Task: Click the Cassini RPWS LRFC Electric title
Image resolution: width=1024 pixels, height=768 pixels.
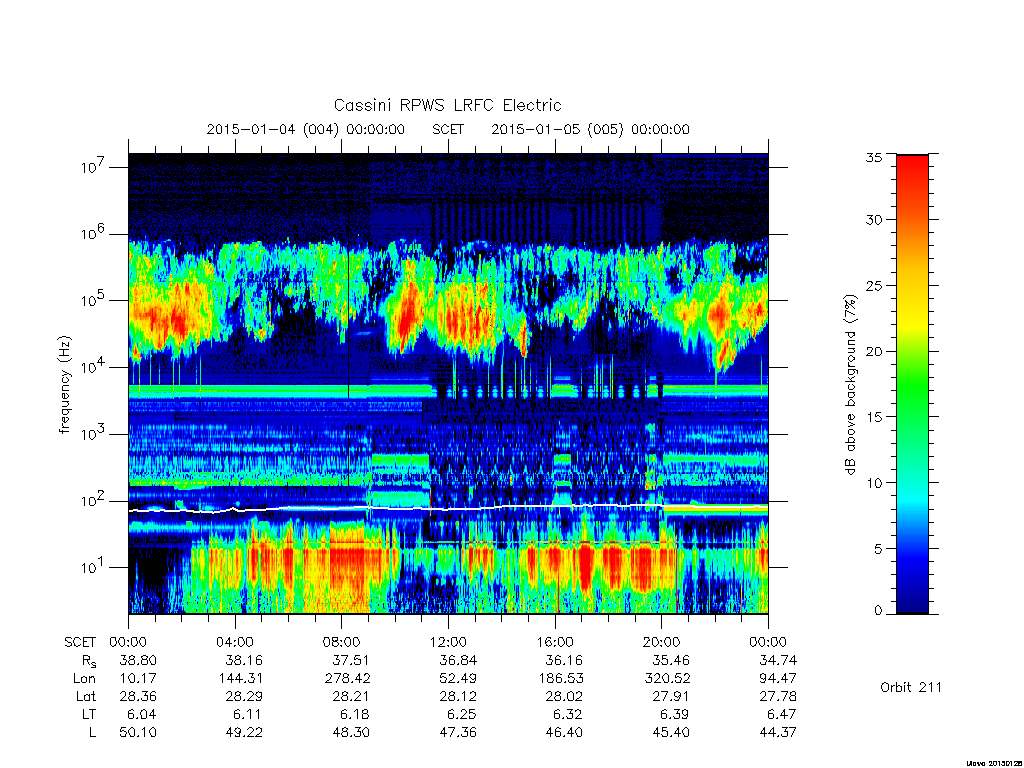Action: click(x=447, y=105)
